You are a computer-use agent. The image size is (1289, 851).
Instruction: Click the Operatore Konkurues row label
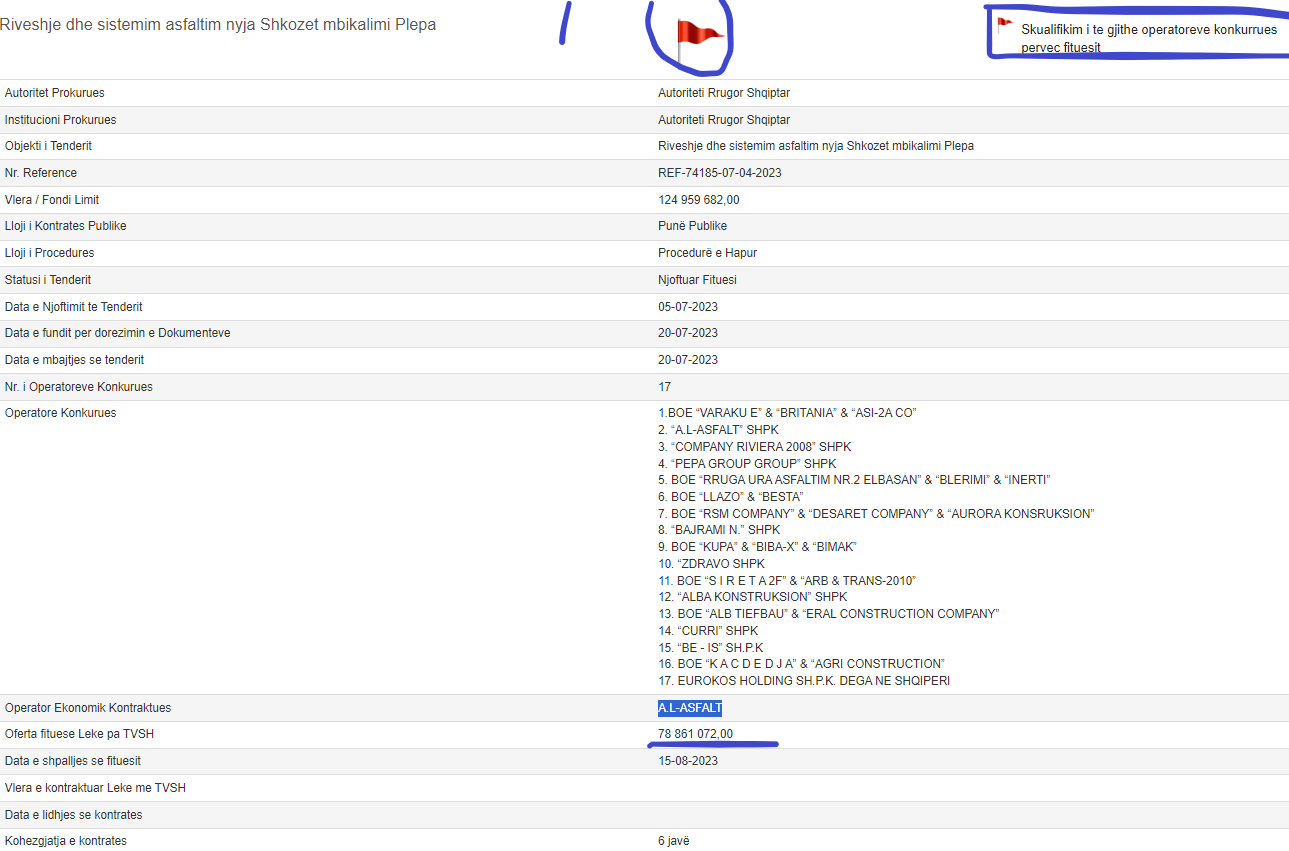point(60,413)
